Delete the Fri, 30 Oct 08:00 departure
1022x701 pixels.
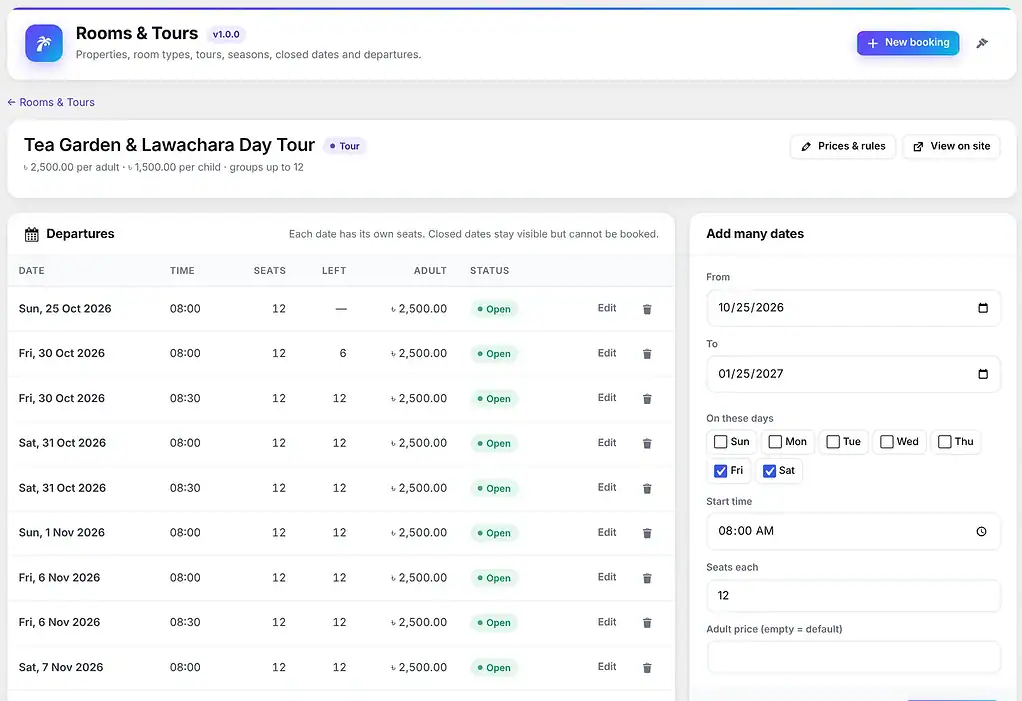pyautogui.click(x=647, y=354)
